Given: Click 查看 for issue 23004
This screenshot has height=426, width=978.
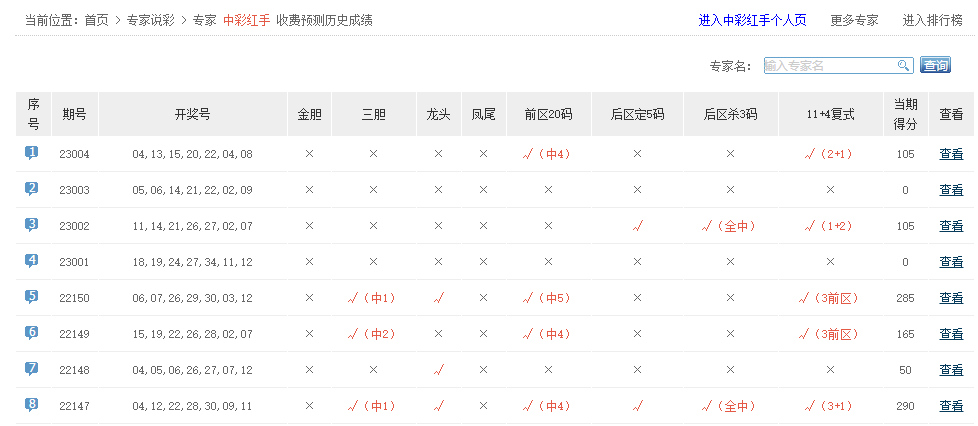Looking at the screenshot, I should (951, 154).
